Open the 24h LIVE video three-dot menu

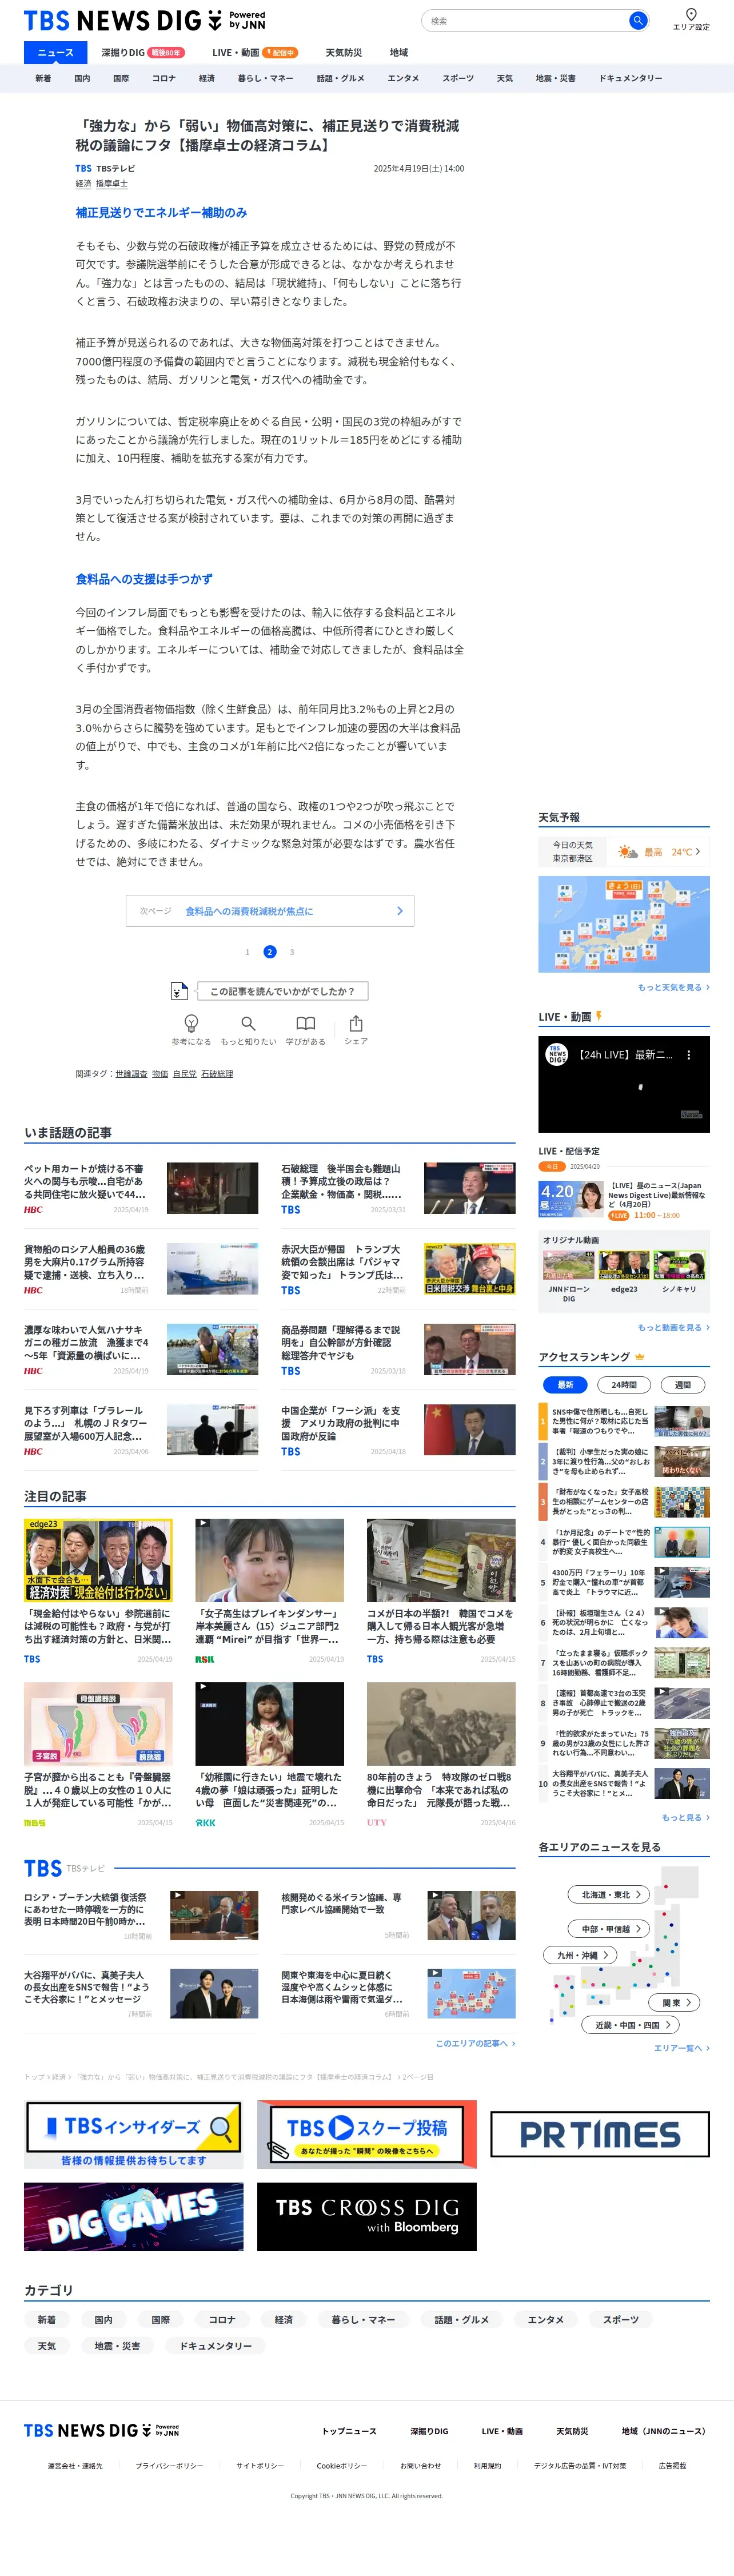688,1055
